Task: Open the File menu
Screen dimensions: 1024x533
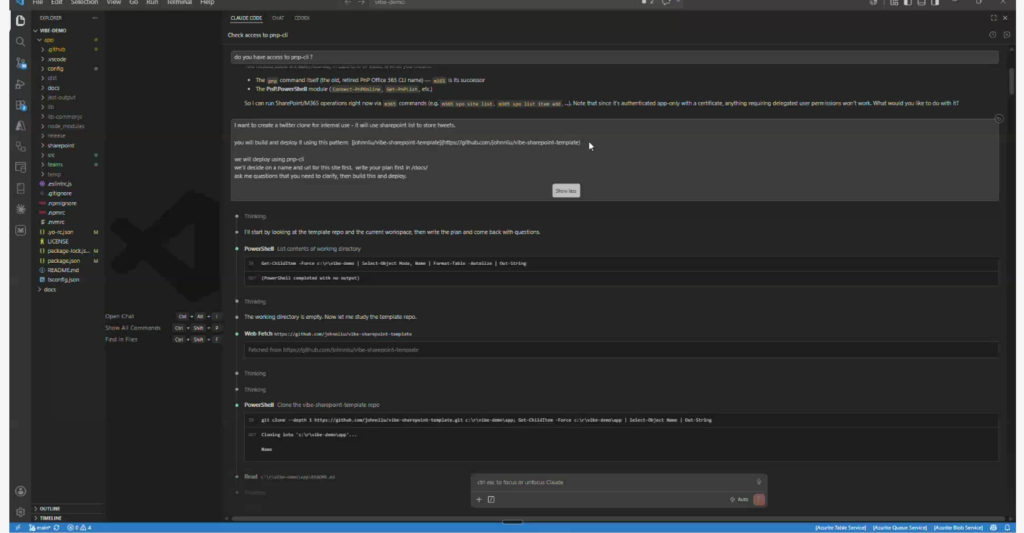Action: coord(38,3)
